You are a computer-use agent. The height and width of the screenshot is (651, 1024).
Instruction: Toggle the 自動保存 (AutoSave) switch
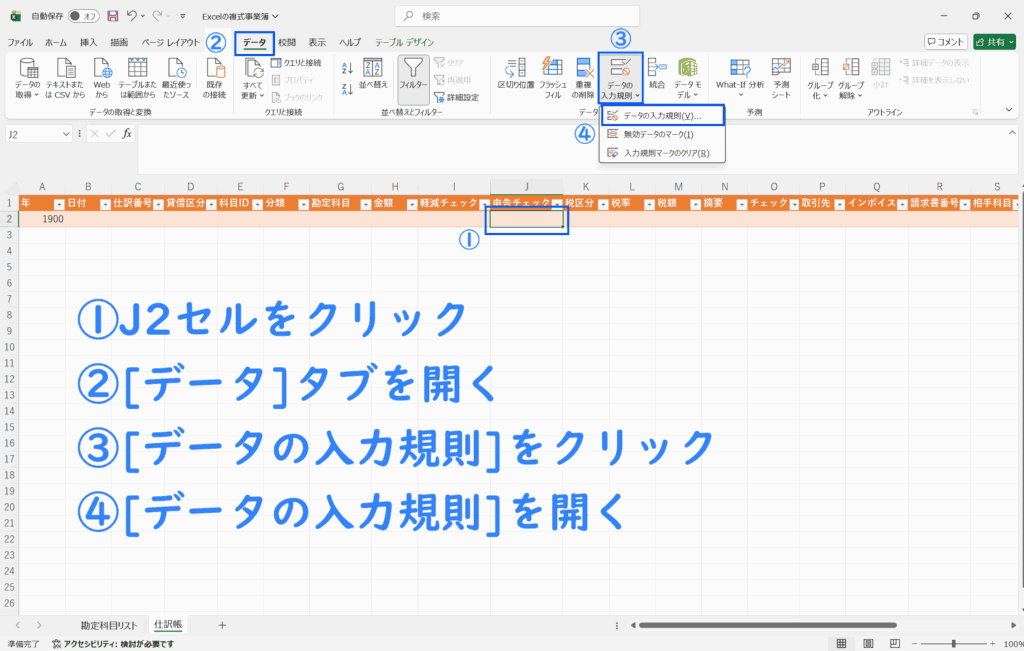pyautogui.click(x=83, y=16)
